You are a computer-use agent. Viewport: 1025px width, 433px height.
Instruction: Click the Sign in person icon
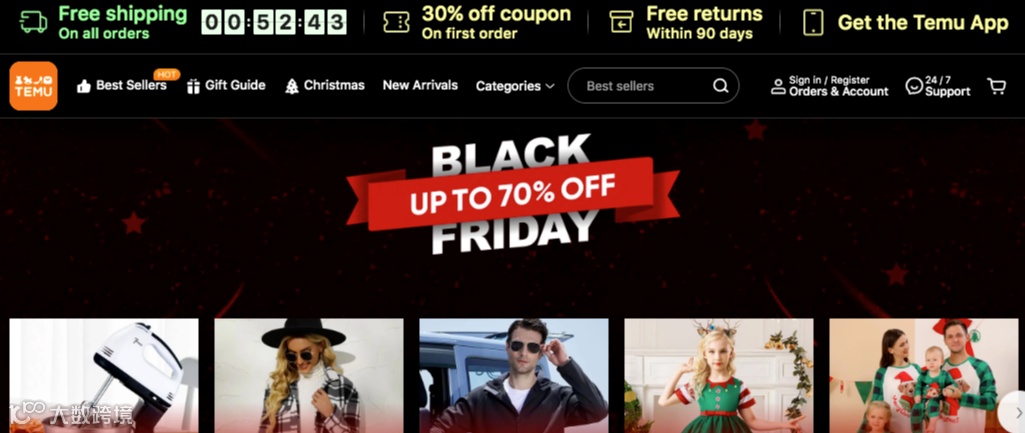coord(778,86)
